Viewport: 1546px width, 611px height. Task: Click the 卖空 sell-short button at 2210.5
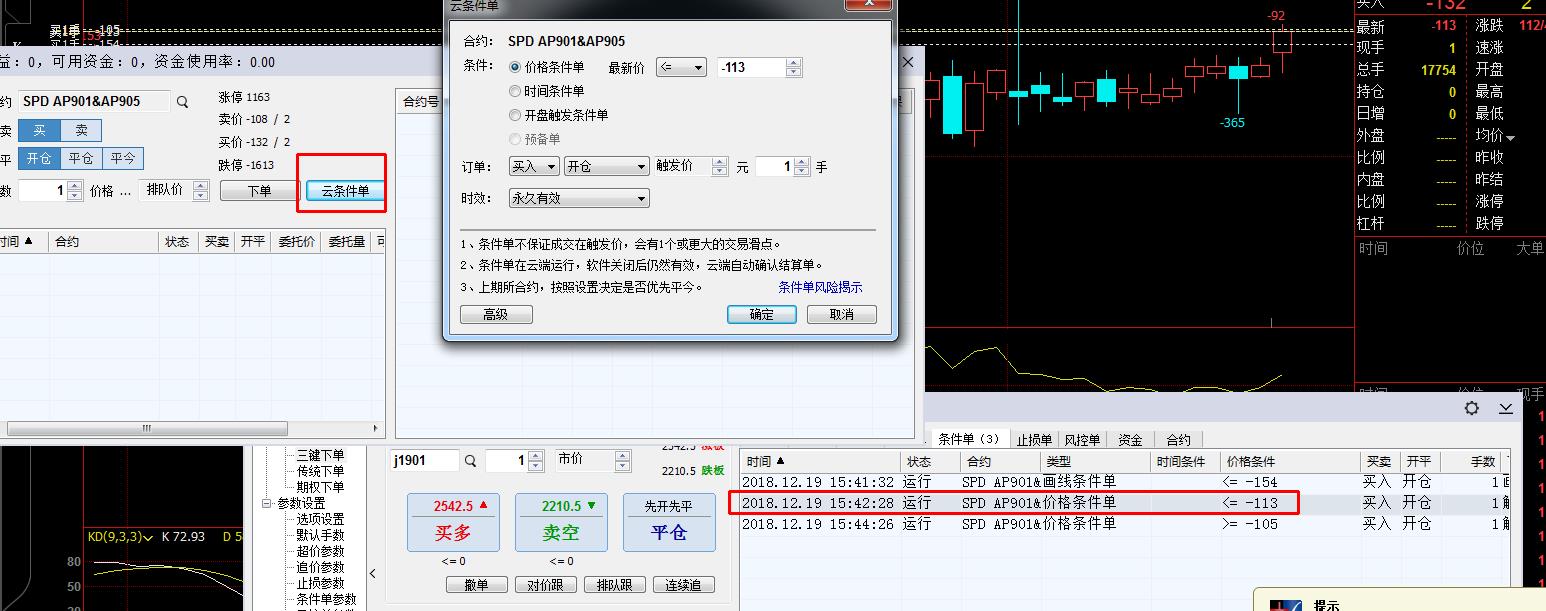(560, 522)
